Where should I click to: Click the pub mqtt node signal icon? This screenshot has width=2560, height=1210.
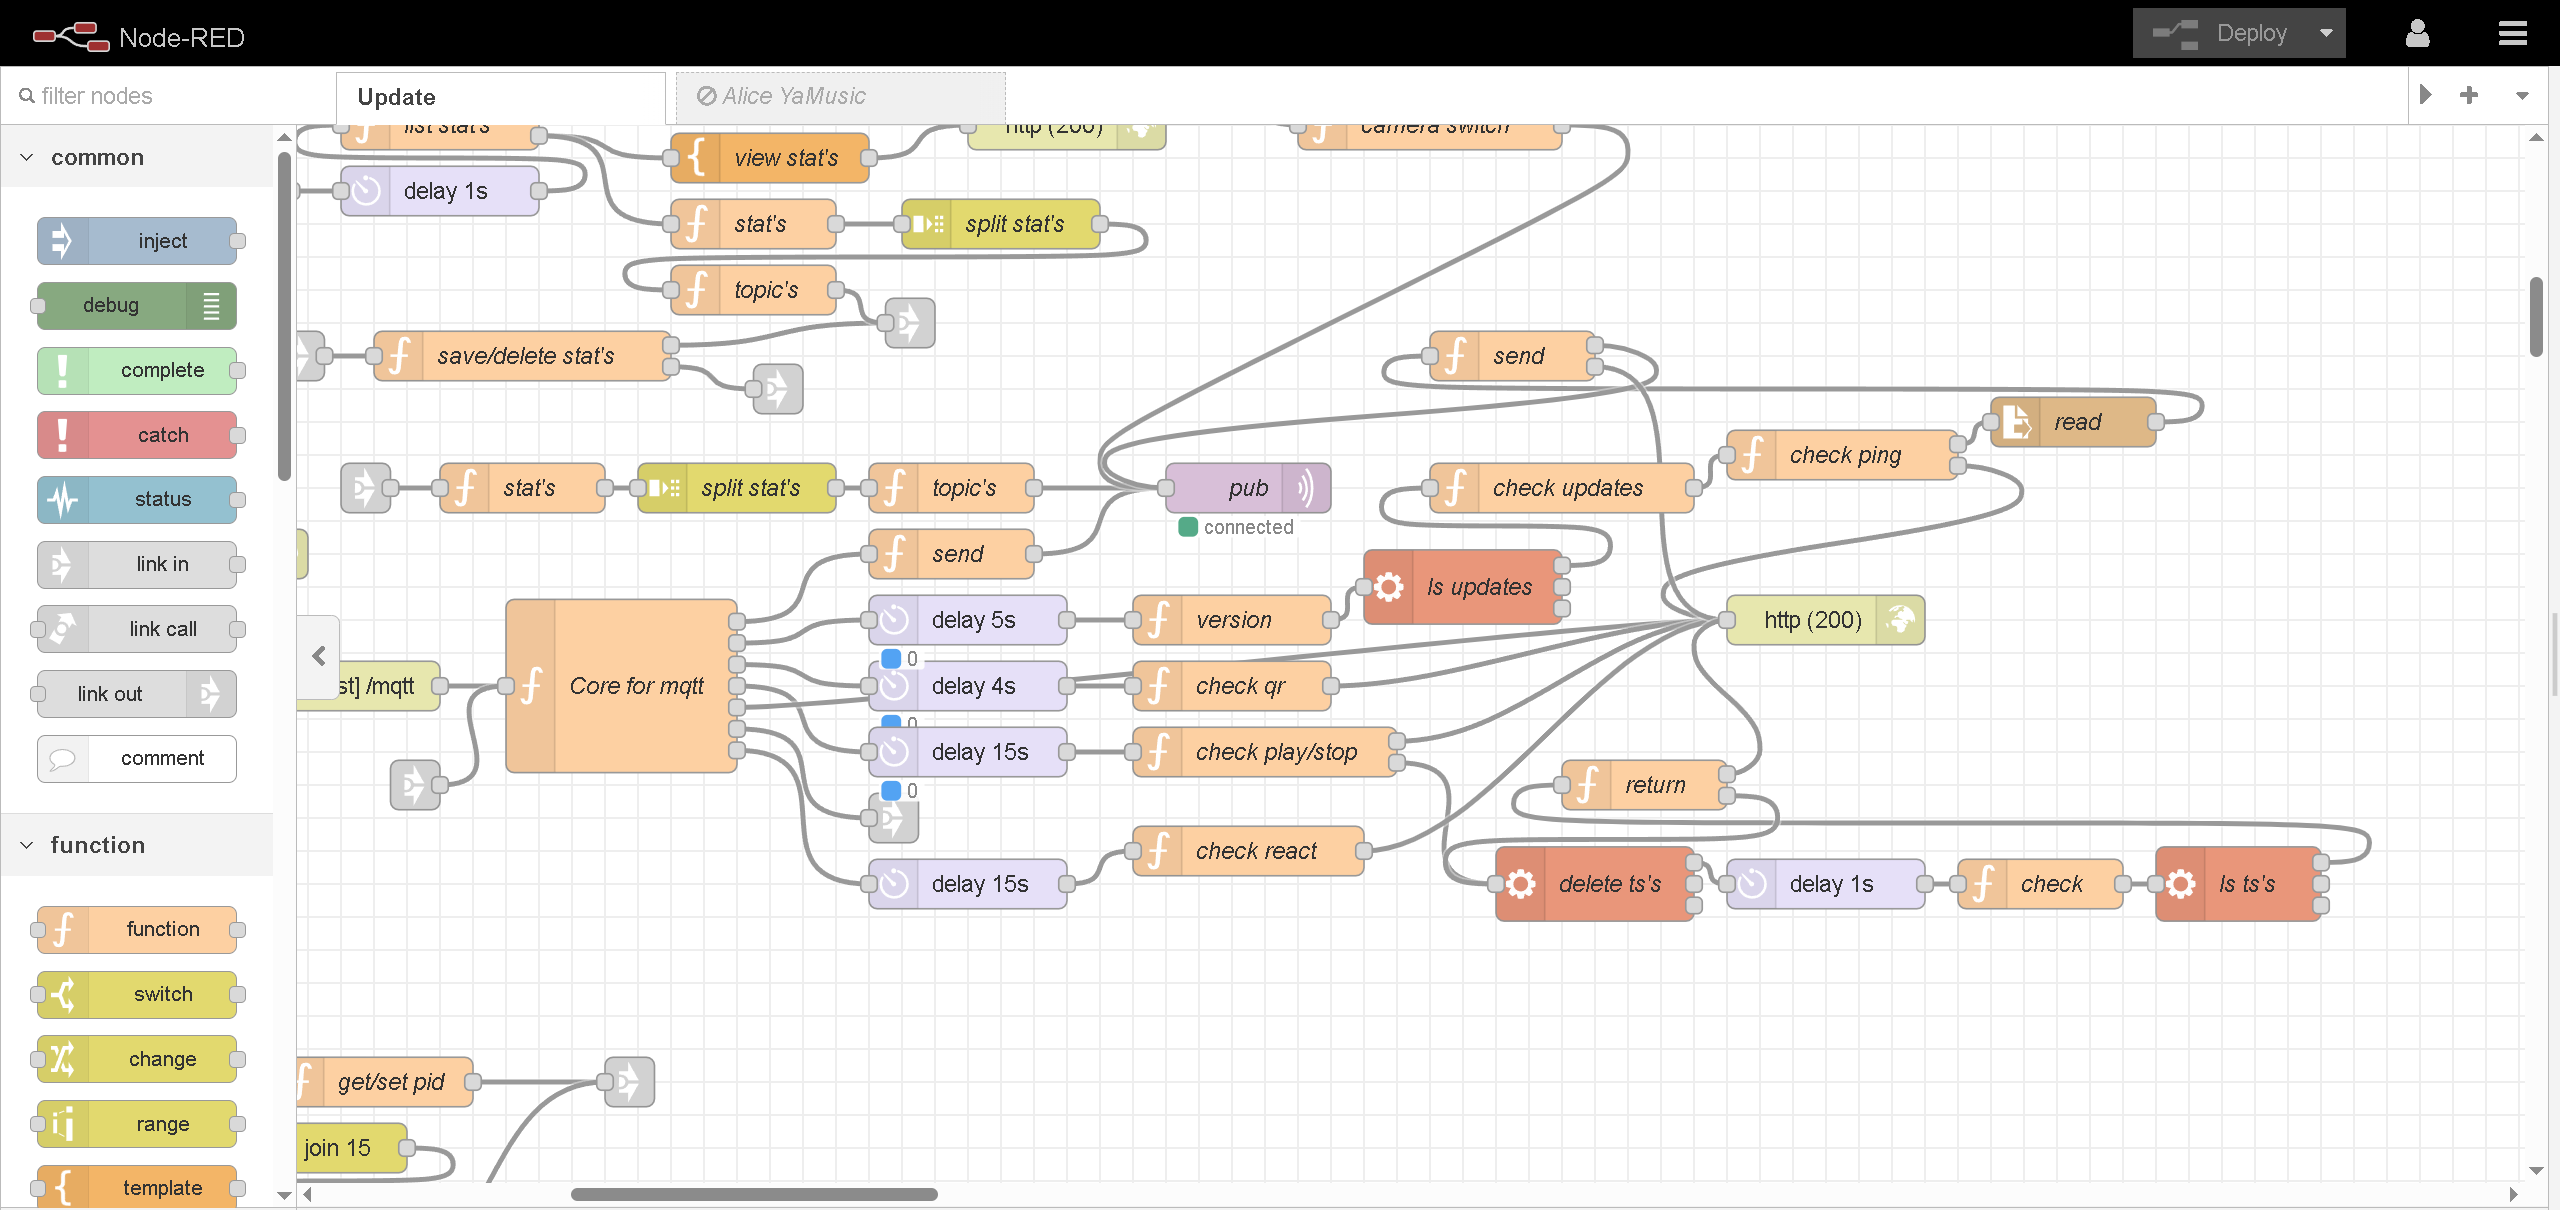1305,488
